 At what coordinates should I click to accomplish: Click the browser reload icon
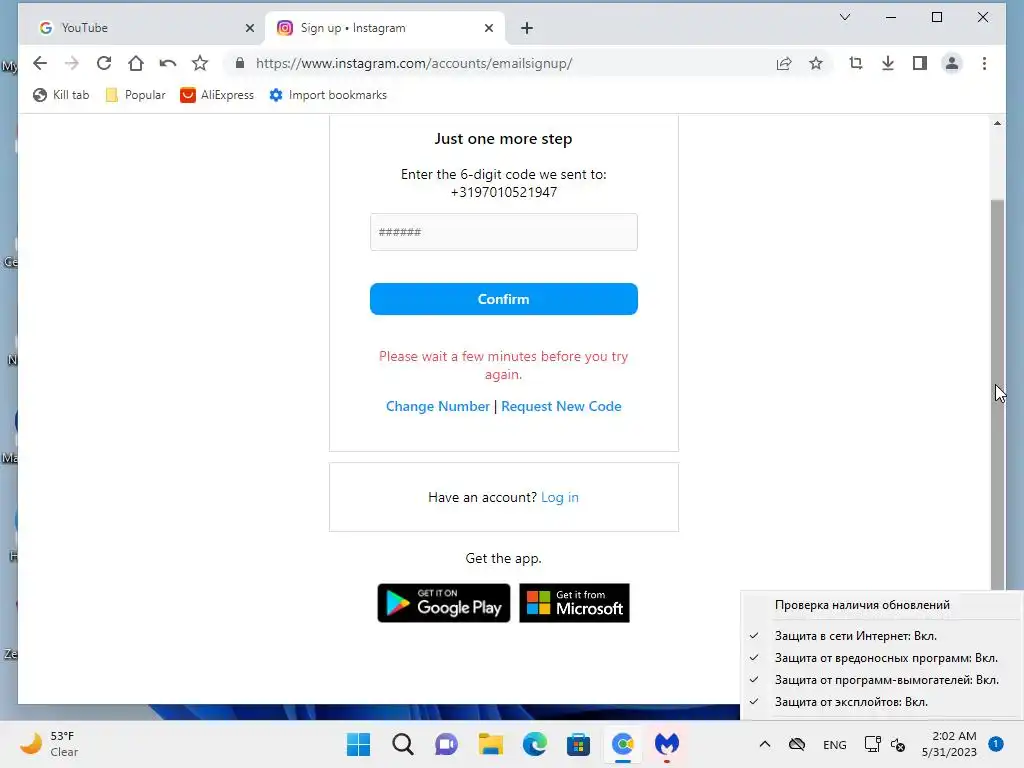click(x=104, y=63)
